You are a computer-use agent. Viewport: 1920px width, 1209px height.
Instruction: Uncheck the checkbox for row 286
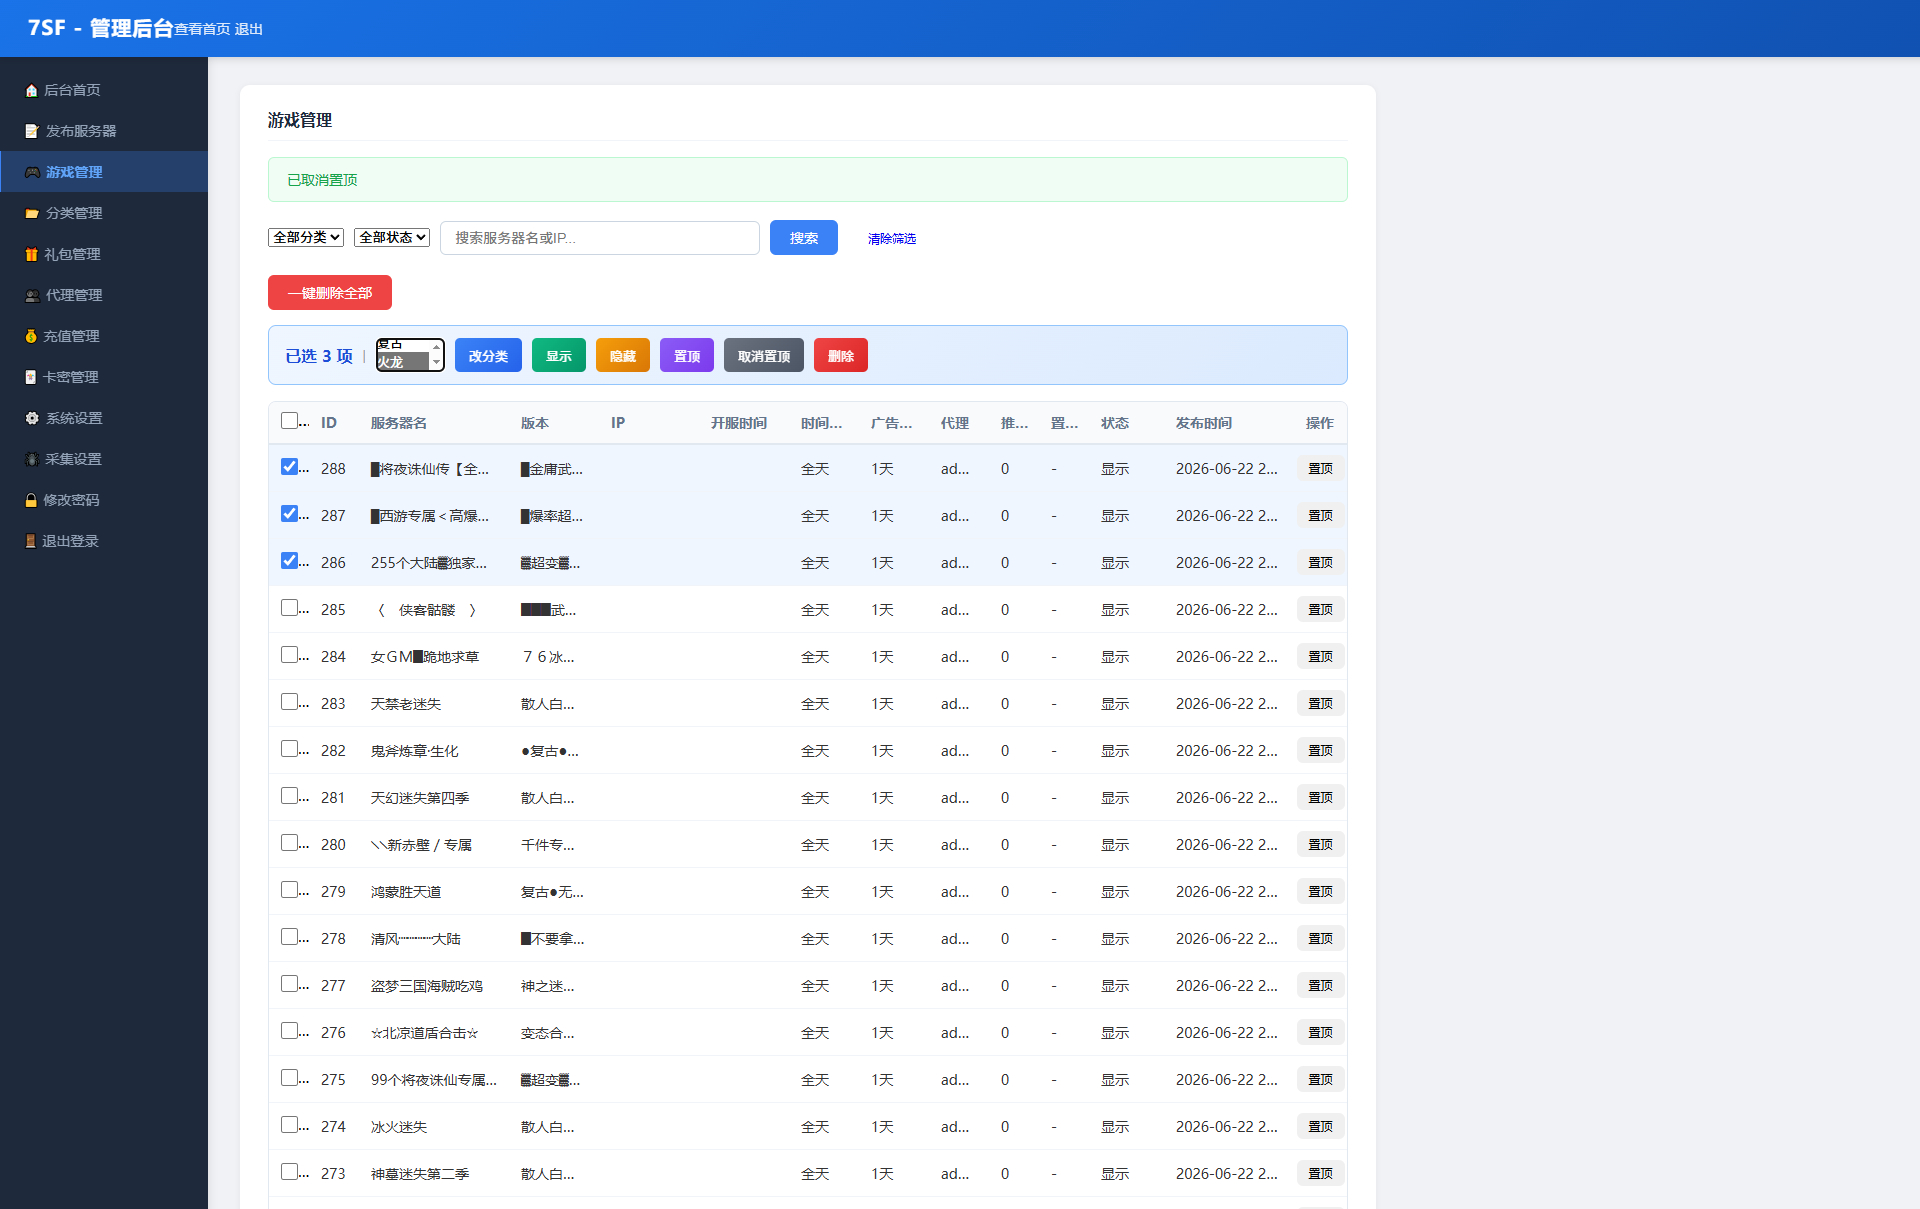289,560
